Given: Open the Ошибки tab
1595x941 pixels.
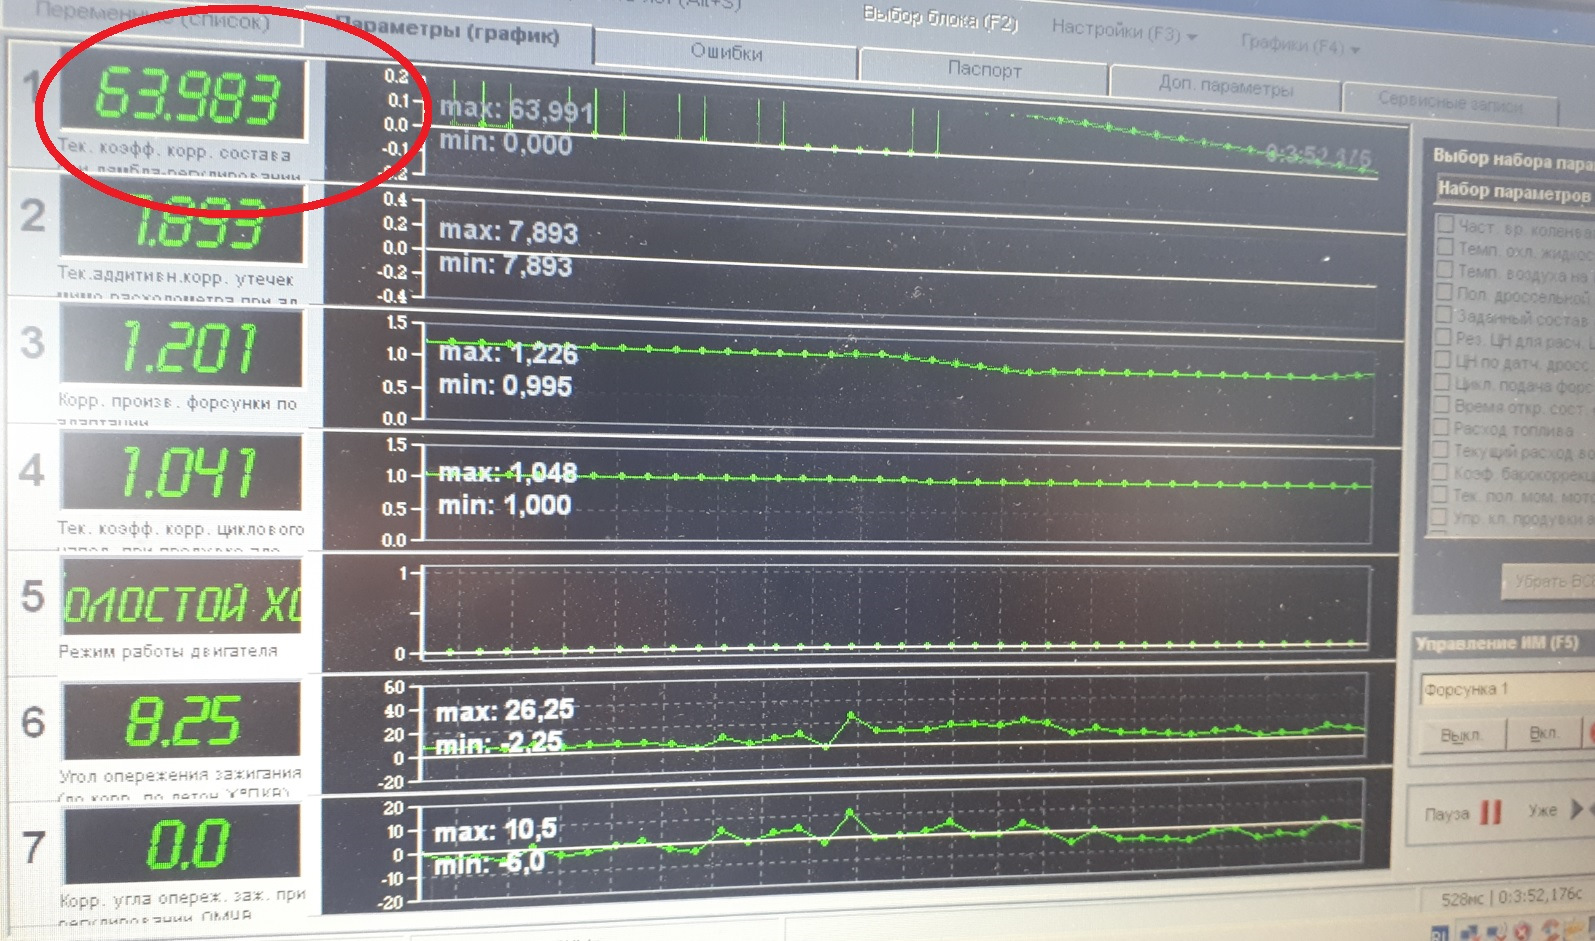Looking at the screenshot, I should pyautogui.click(x=726, y=52).
